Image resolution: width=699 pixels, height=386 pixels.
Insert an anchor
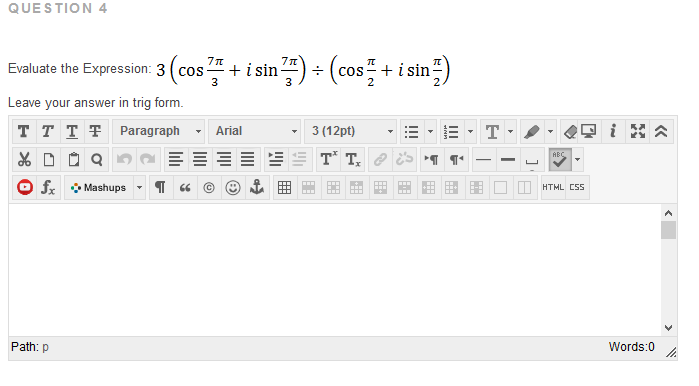(257, 188)
